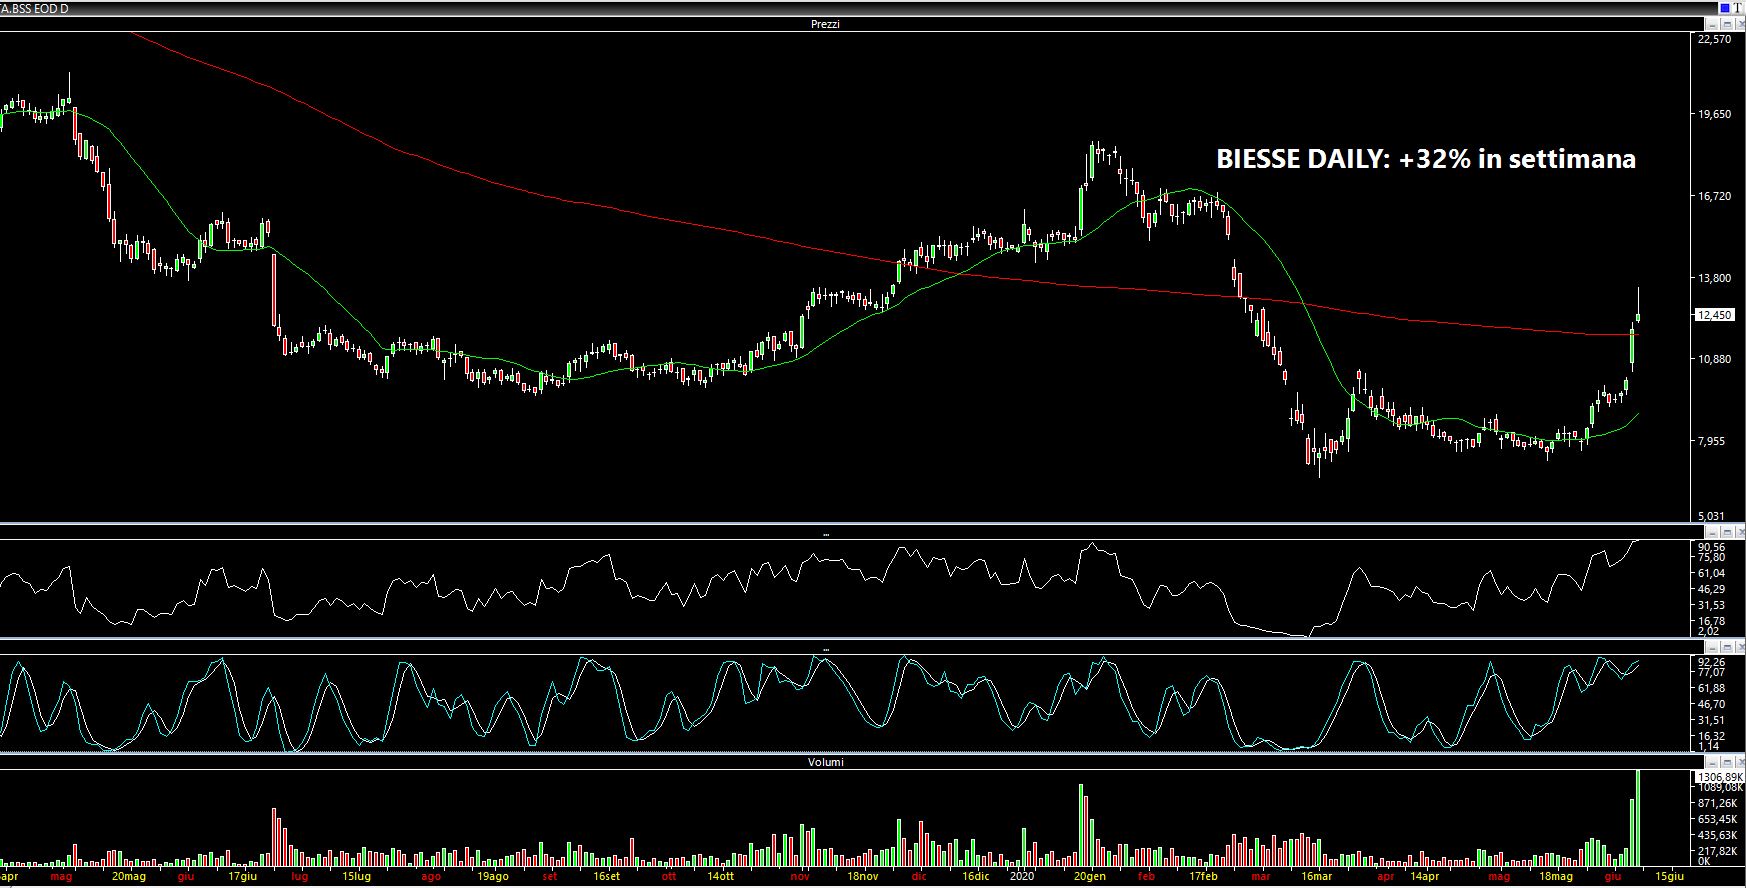Click the 15giu date label
Screen dimensions: 1746x888
coord(1669,876)
